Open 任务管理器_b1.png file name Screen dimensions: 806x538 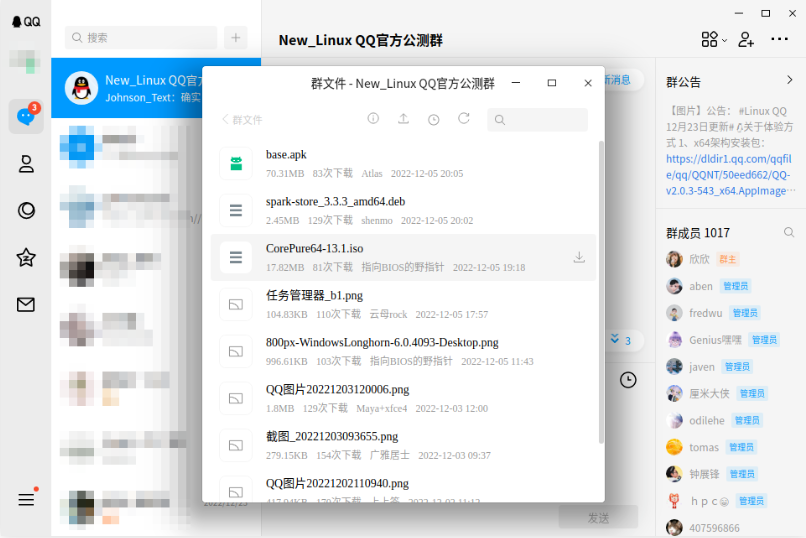[315, 295]
